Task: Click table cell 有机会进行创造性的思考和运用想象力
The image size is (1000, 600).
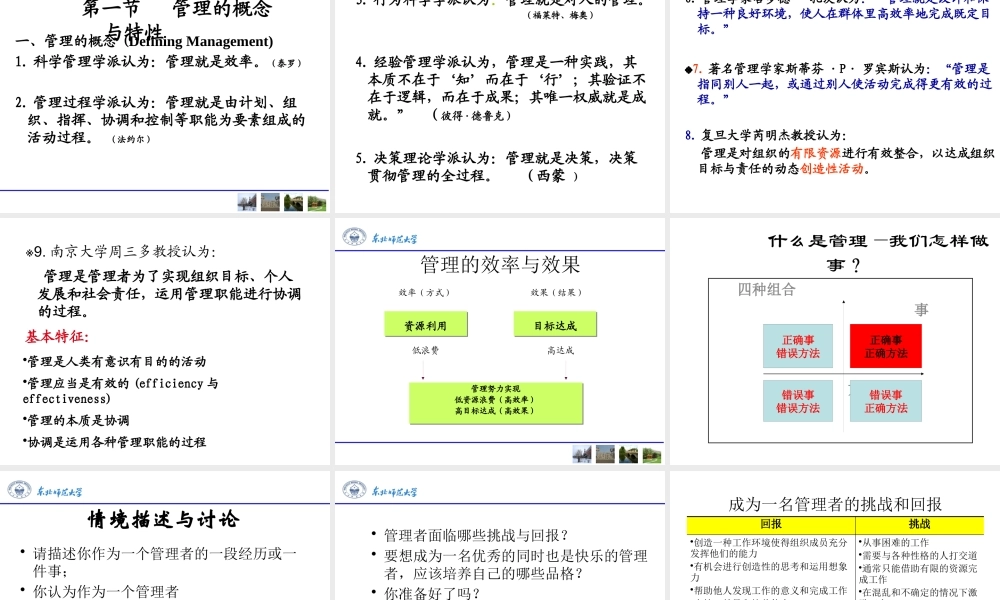Action: (x=768, y=571)
